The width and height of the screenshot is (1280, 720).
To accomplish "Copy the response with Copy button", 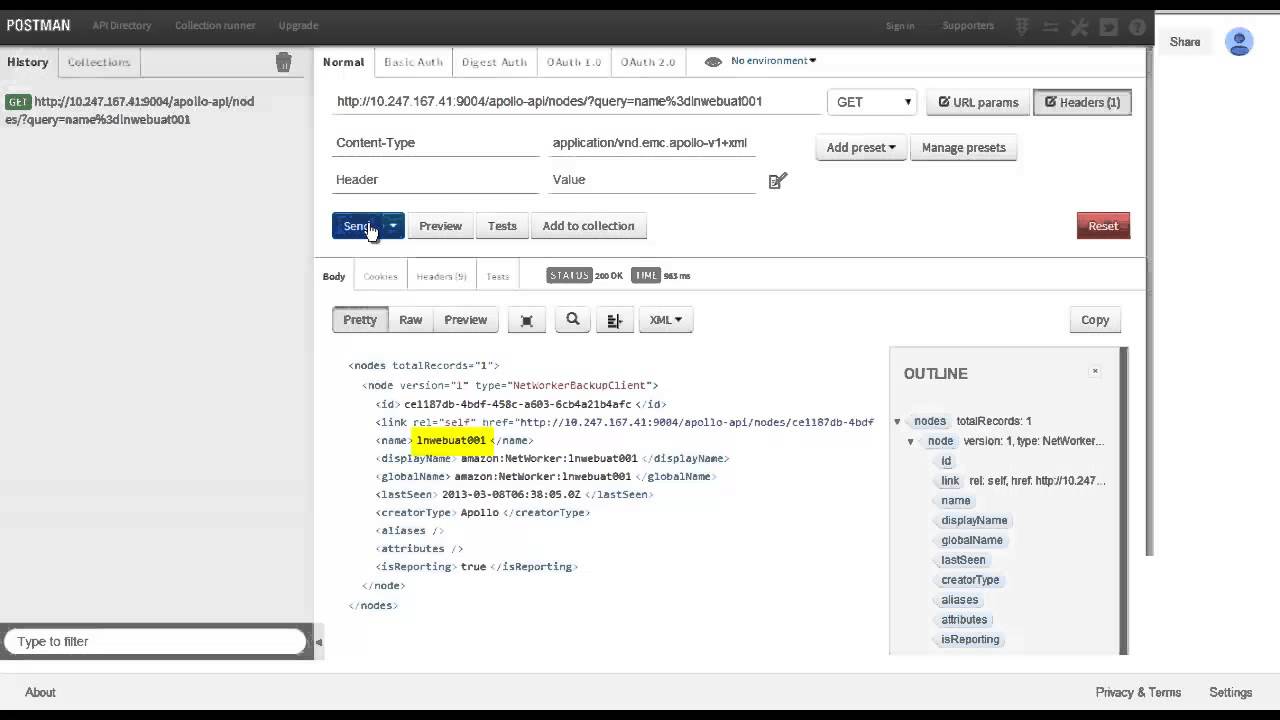I will 1095,320.
